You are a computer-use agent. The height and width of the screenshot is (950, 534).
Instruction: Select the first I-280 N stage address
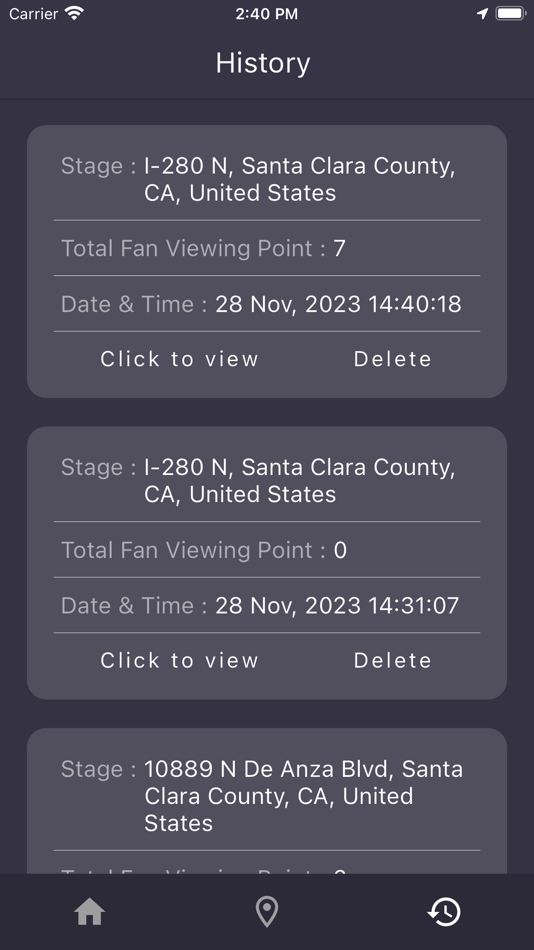[x=299, y=179]
